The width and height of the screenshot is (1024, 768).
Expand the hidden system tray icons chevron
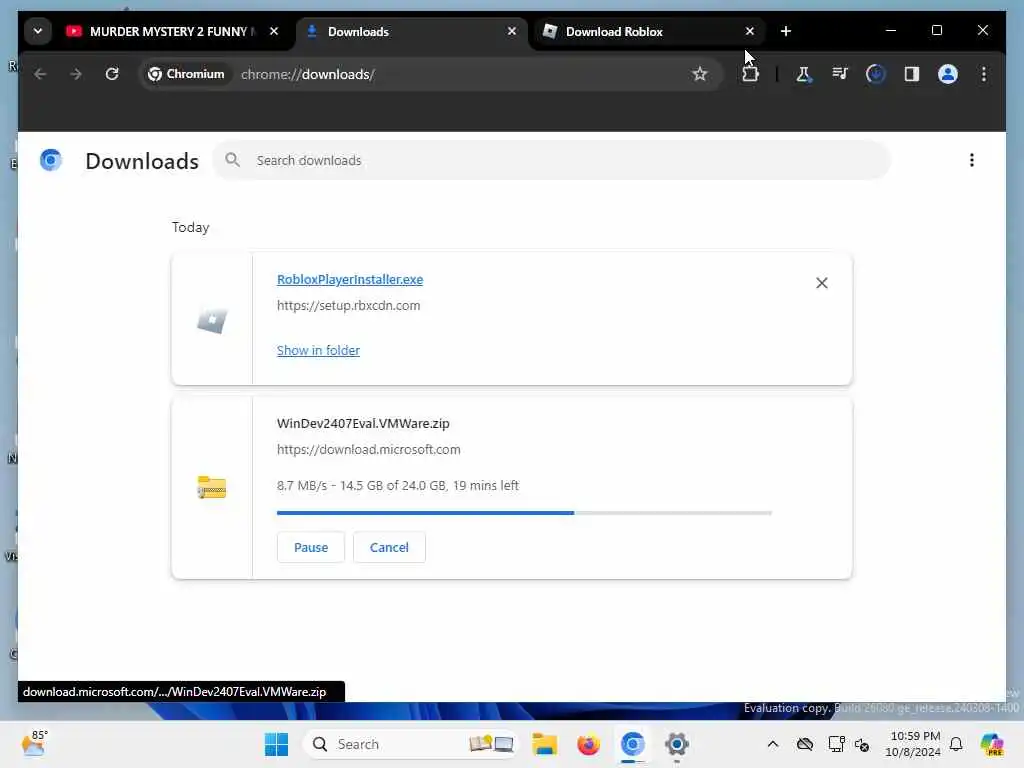point(773,744)
